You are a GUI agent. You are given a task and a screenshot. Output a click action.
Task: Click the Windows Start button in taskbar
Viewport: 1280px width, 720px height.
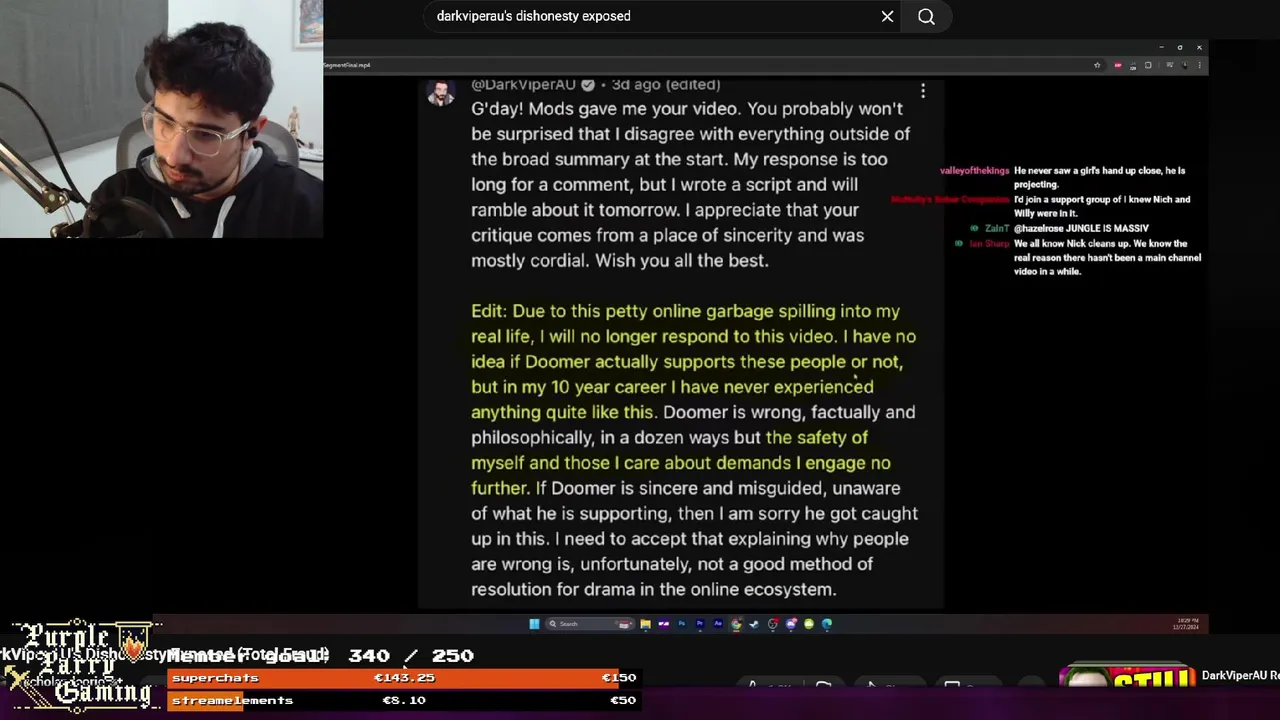click(534, 624)
